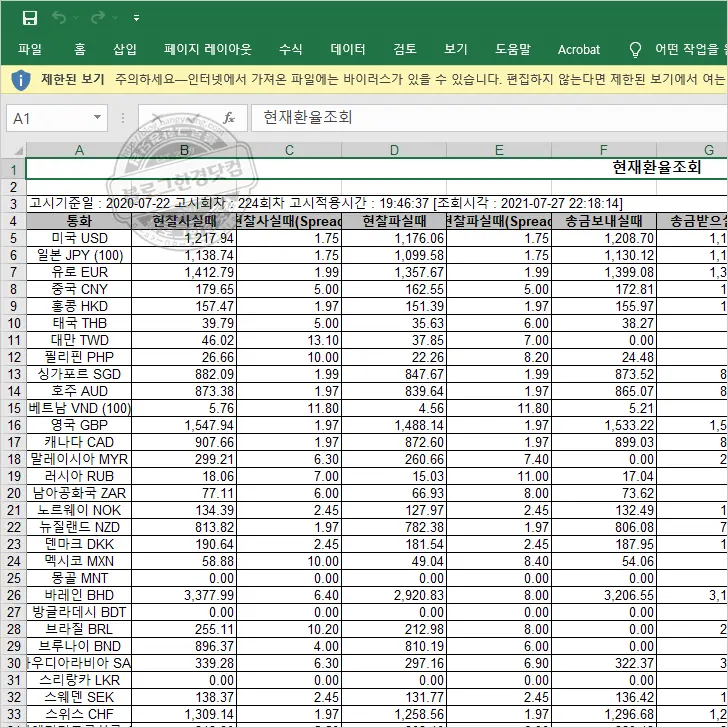
Task: Open the Acrobat ribbon tab
Action: [x=579, y=49]
